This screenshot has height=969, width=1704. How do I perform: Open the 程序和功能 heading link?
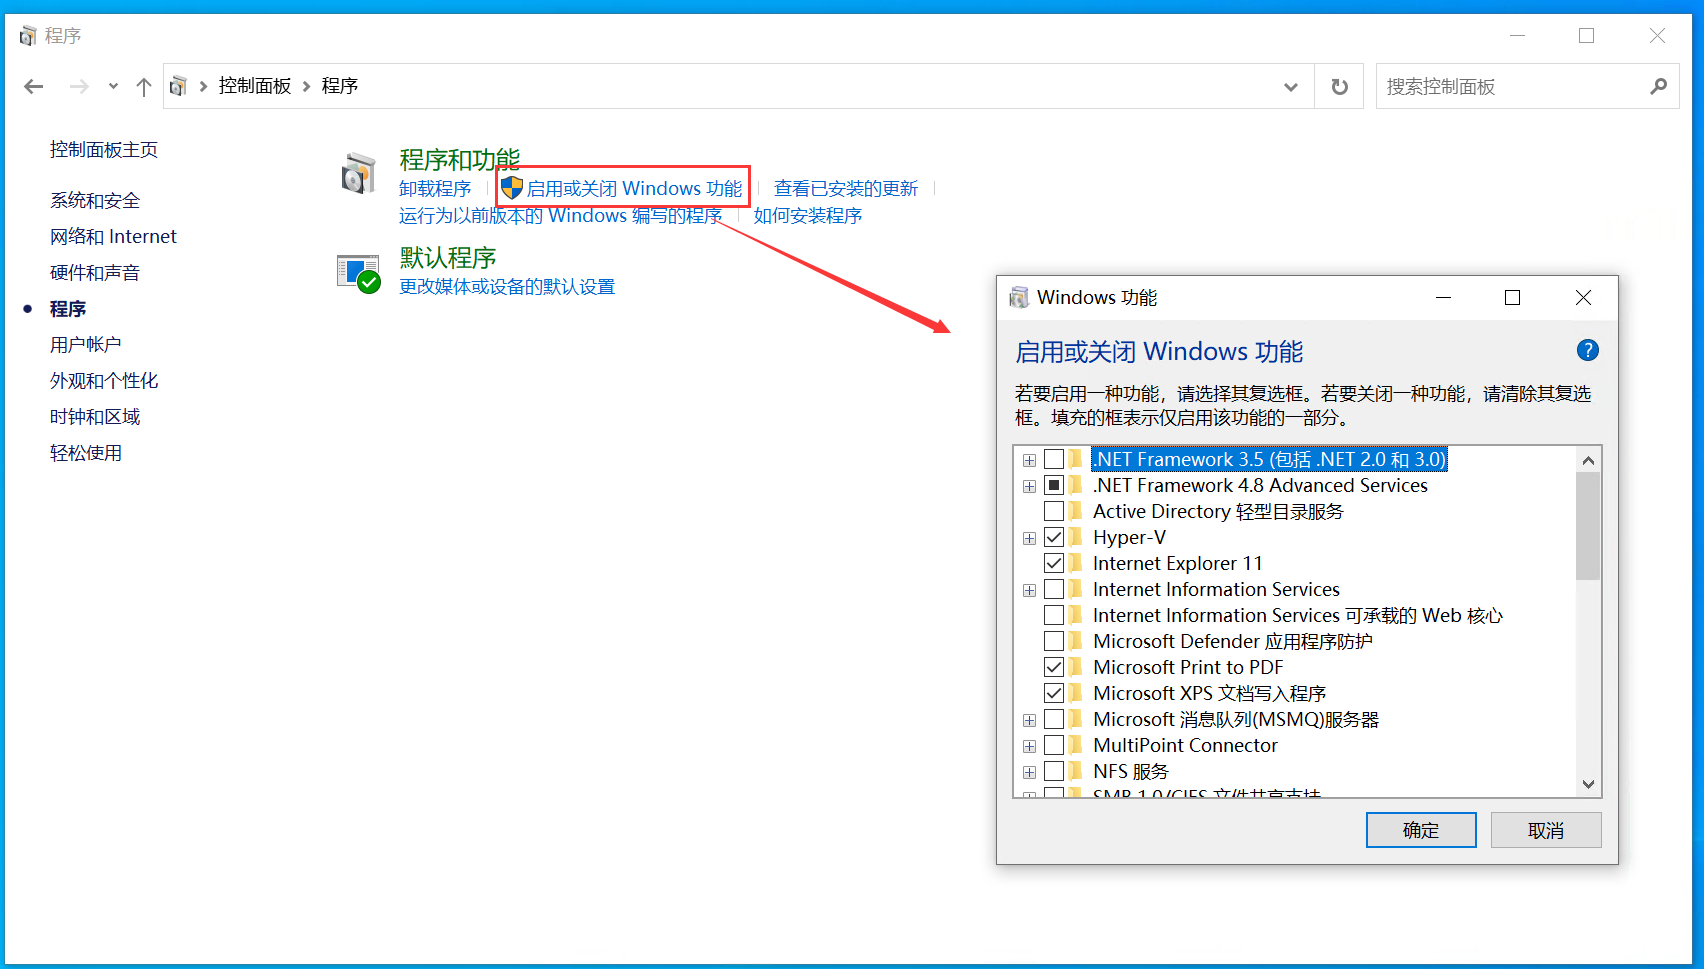pos(459,159)
